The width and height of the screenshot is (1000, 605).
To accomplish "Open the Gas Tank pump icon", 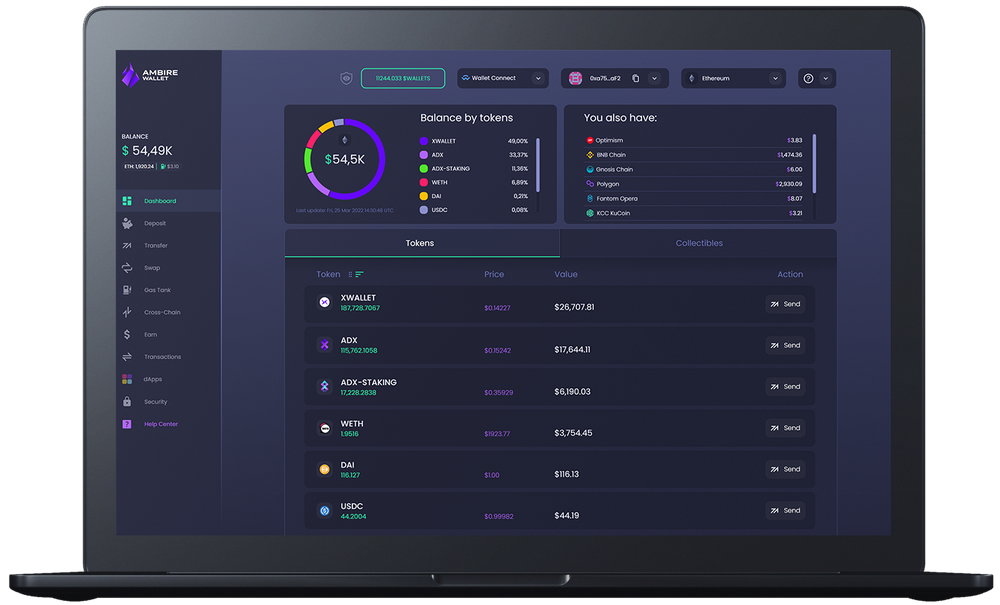I will click(x=127, y=290).
